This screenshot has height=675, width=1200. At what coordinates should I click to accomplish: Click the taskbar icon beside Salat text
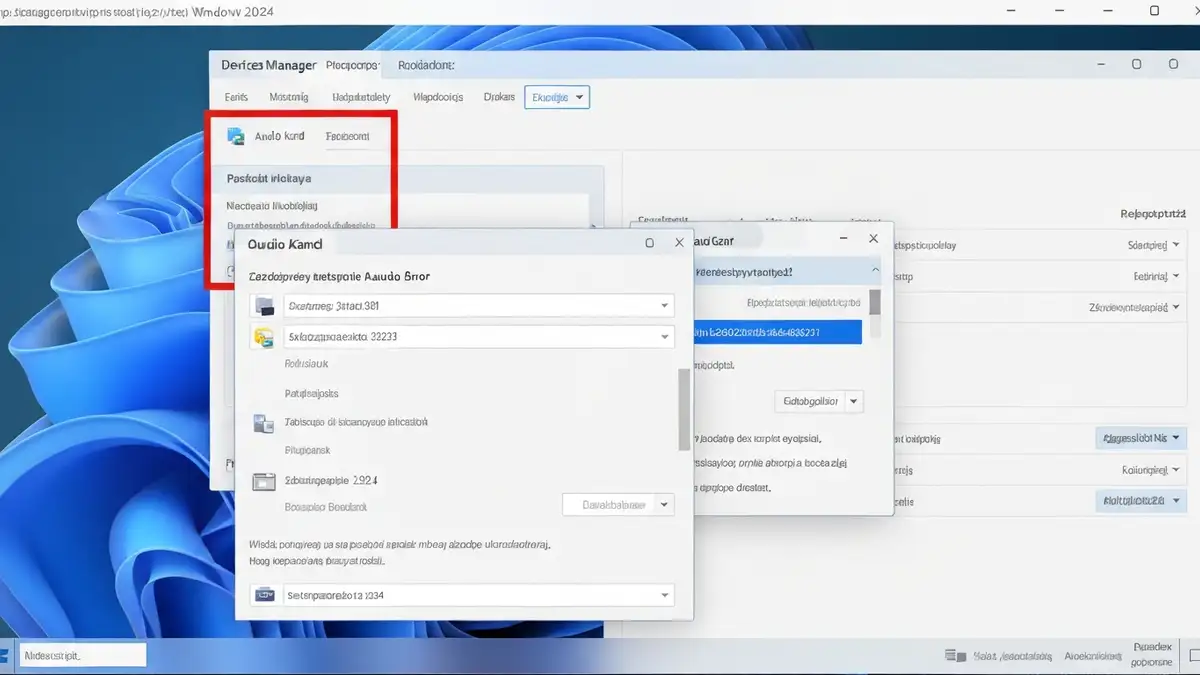point(955,656)
